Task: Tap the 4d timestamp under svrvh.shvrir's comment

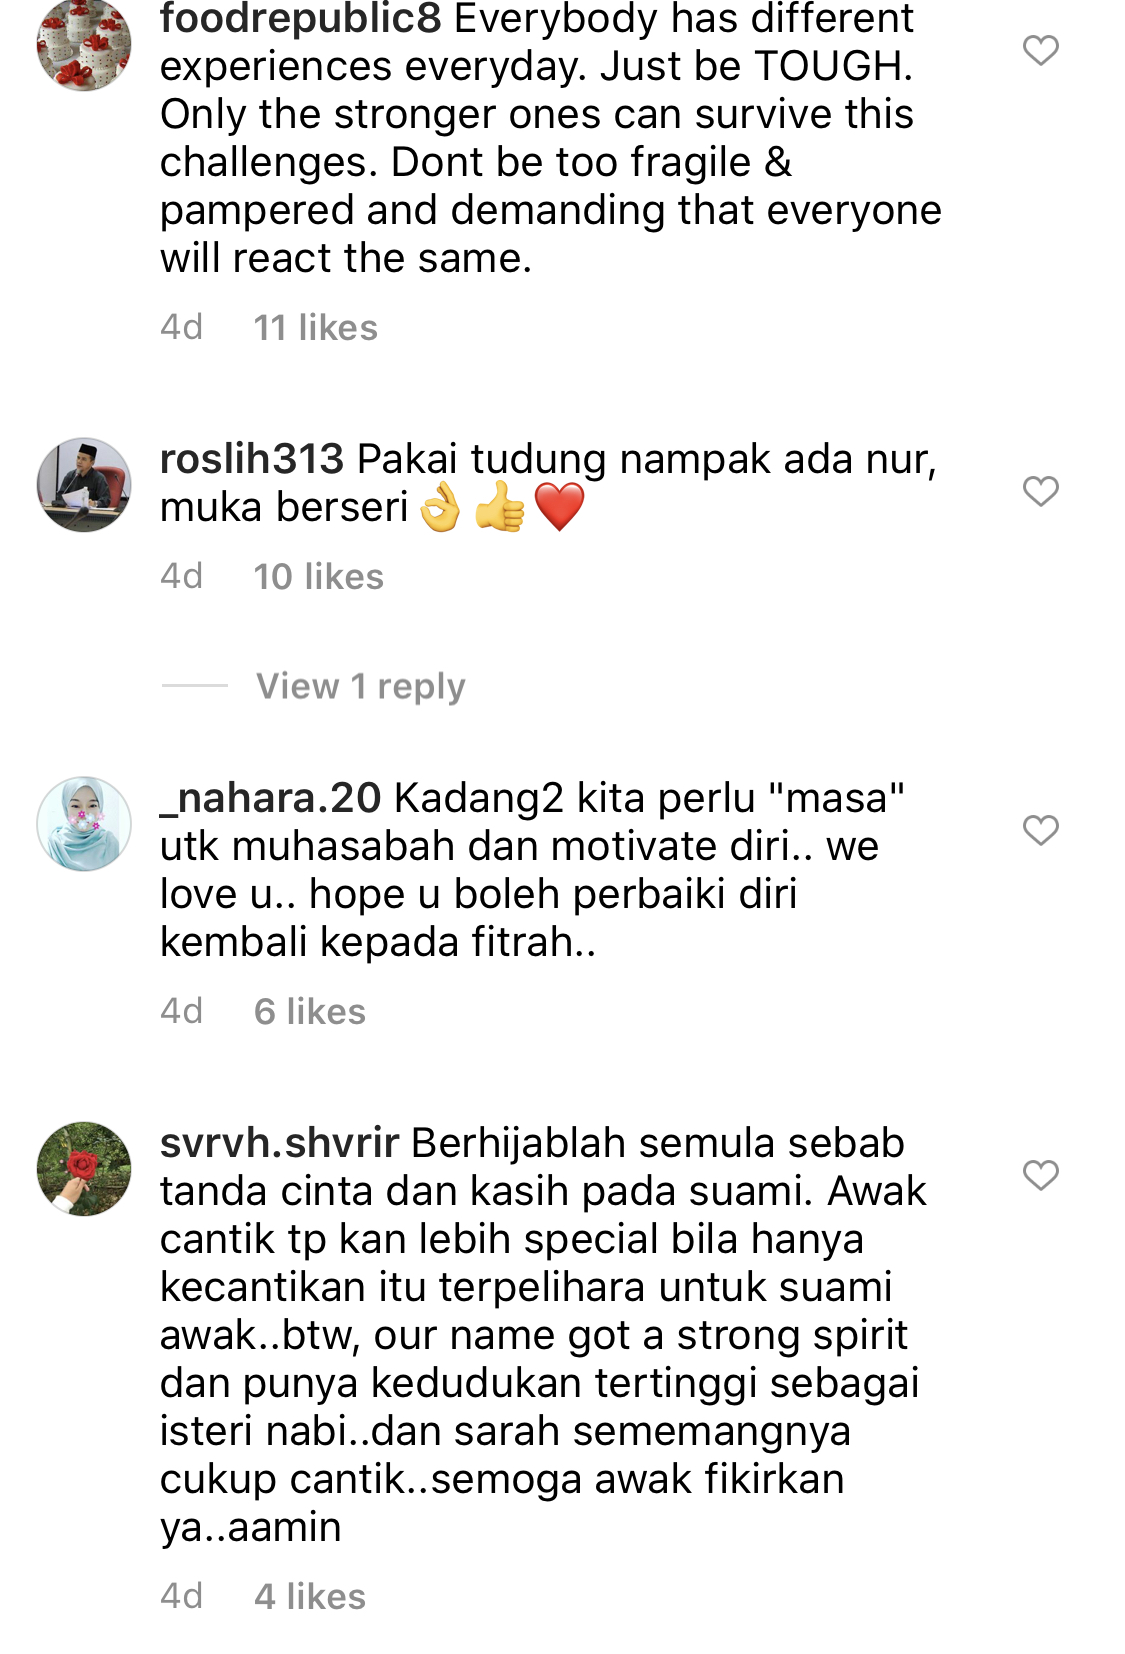Action: tap(182, 1596)
